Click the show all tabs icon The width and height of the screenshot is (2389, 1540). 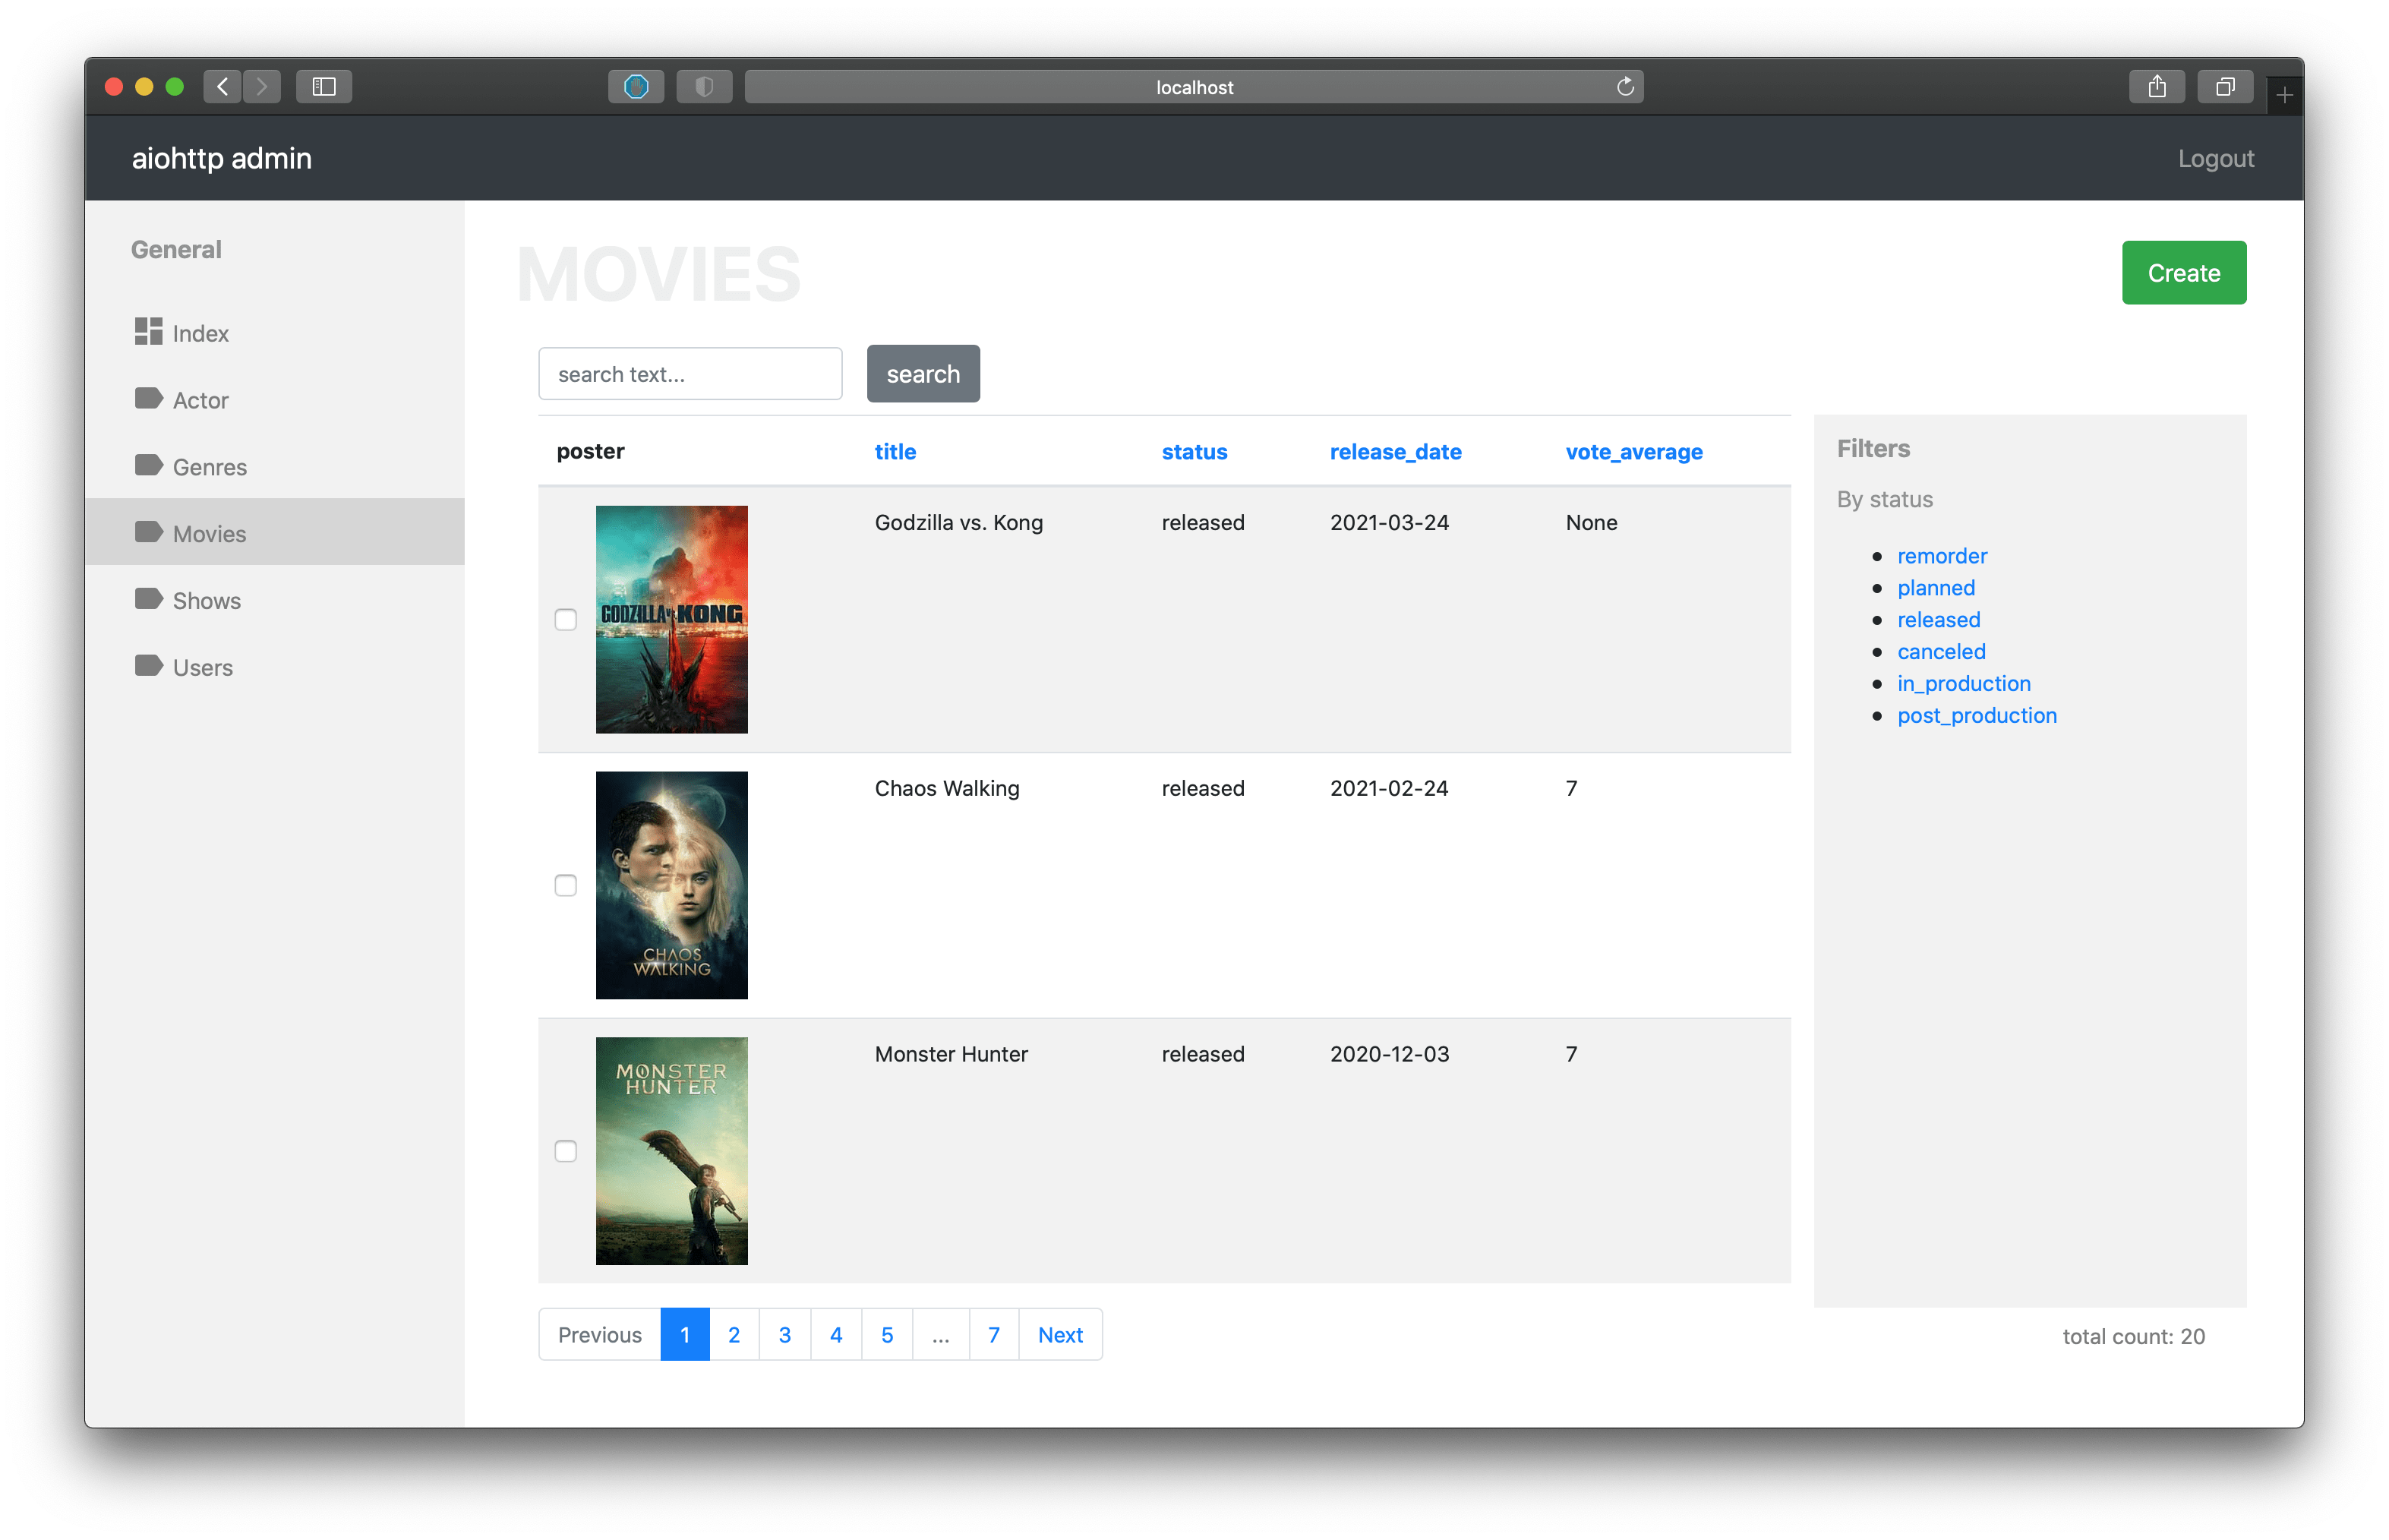[x=2225, y=87]
